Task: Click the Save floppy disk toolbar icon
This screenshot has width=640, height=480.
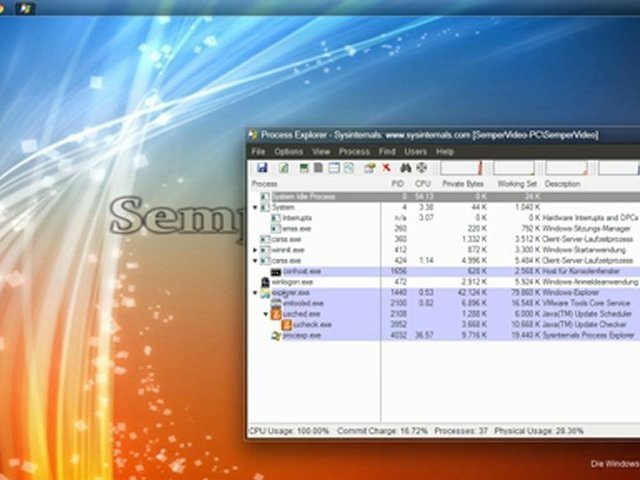Action: (x=262, y=168)
